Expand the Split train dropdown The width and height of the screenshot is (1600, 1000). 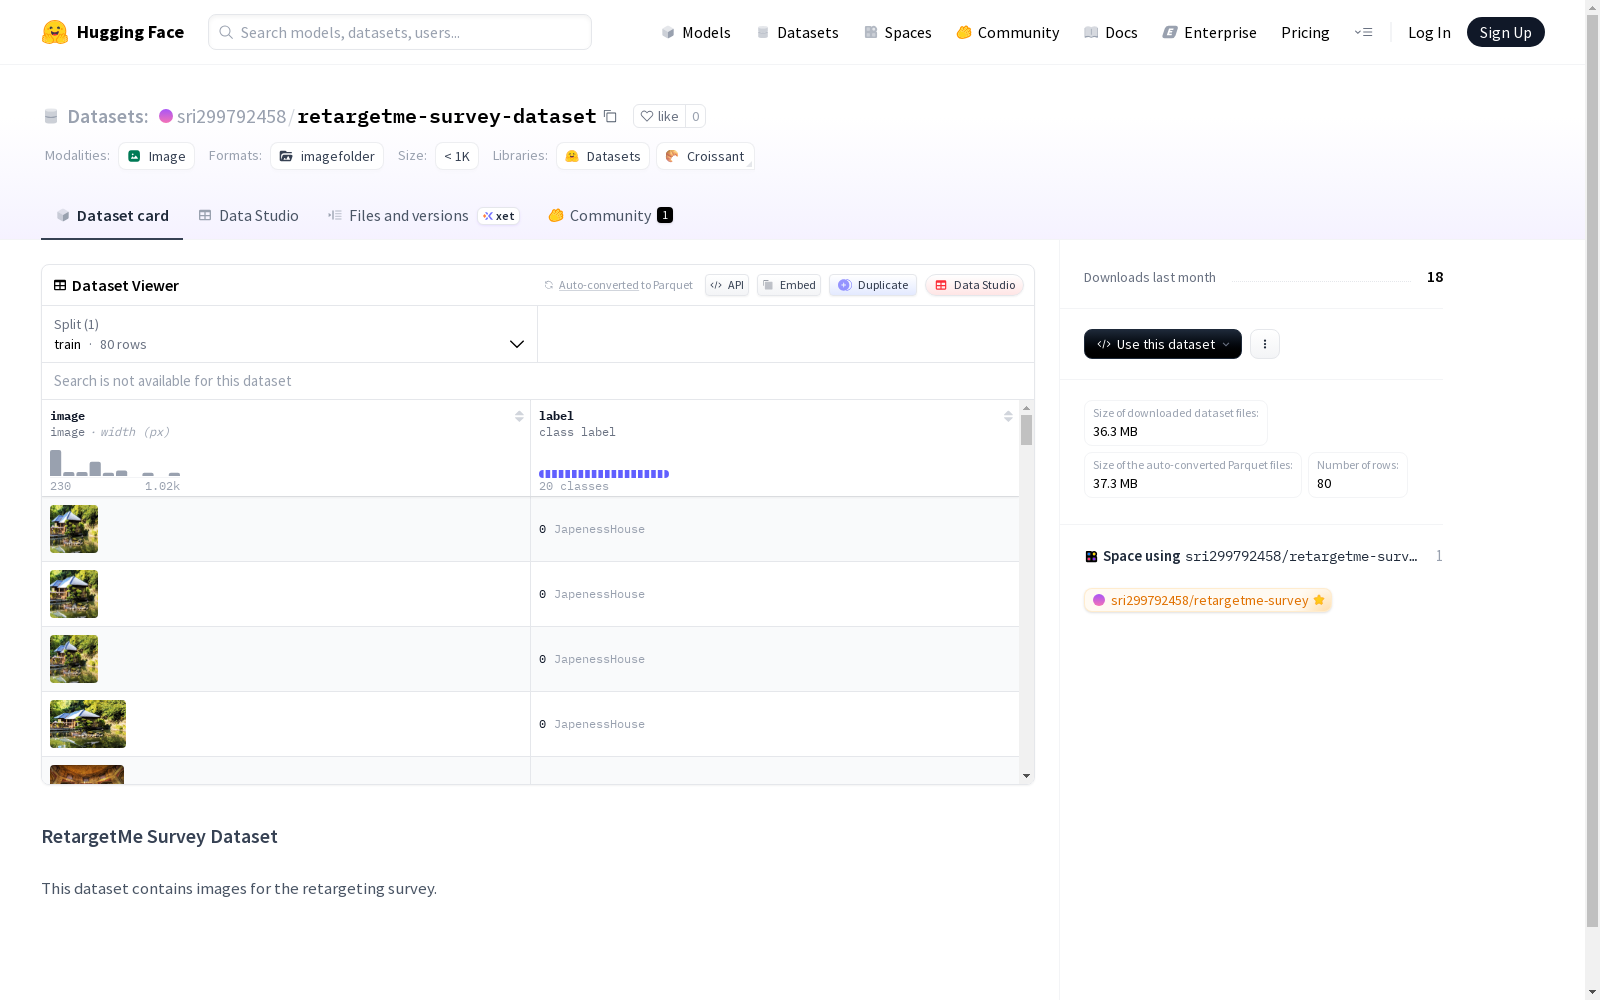click(290, 334)
